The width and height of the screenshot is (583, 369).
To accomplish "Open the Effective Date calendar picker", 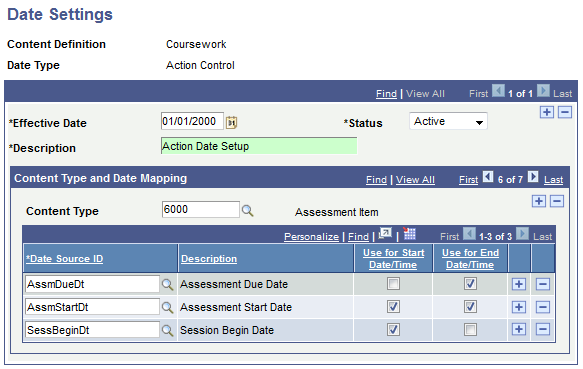I will tap(231, 122).
